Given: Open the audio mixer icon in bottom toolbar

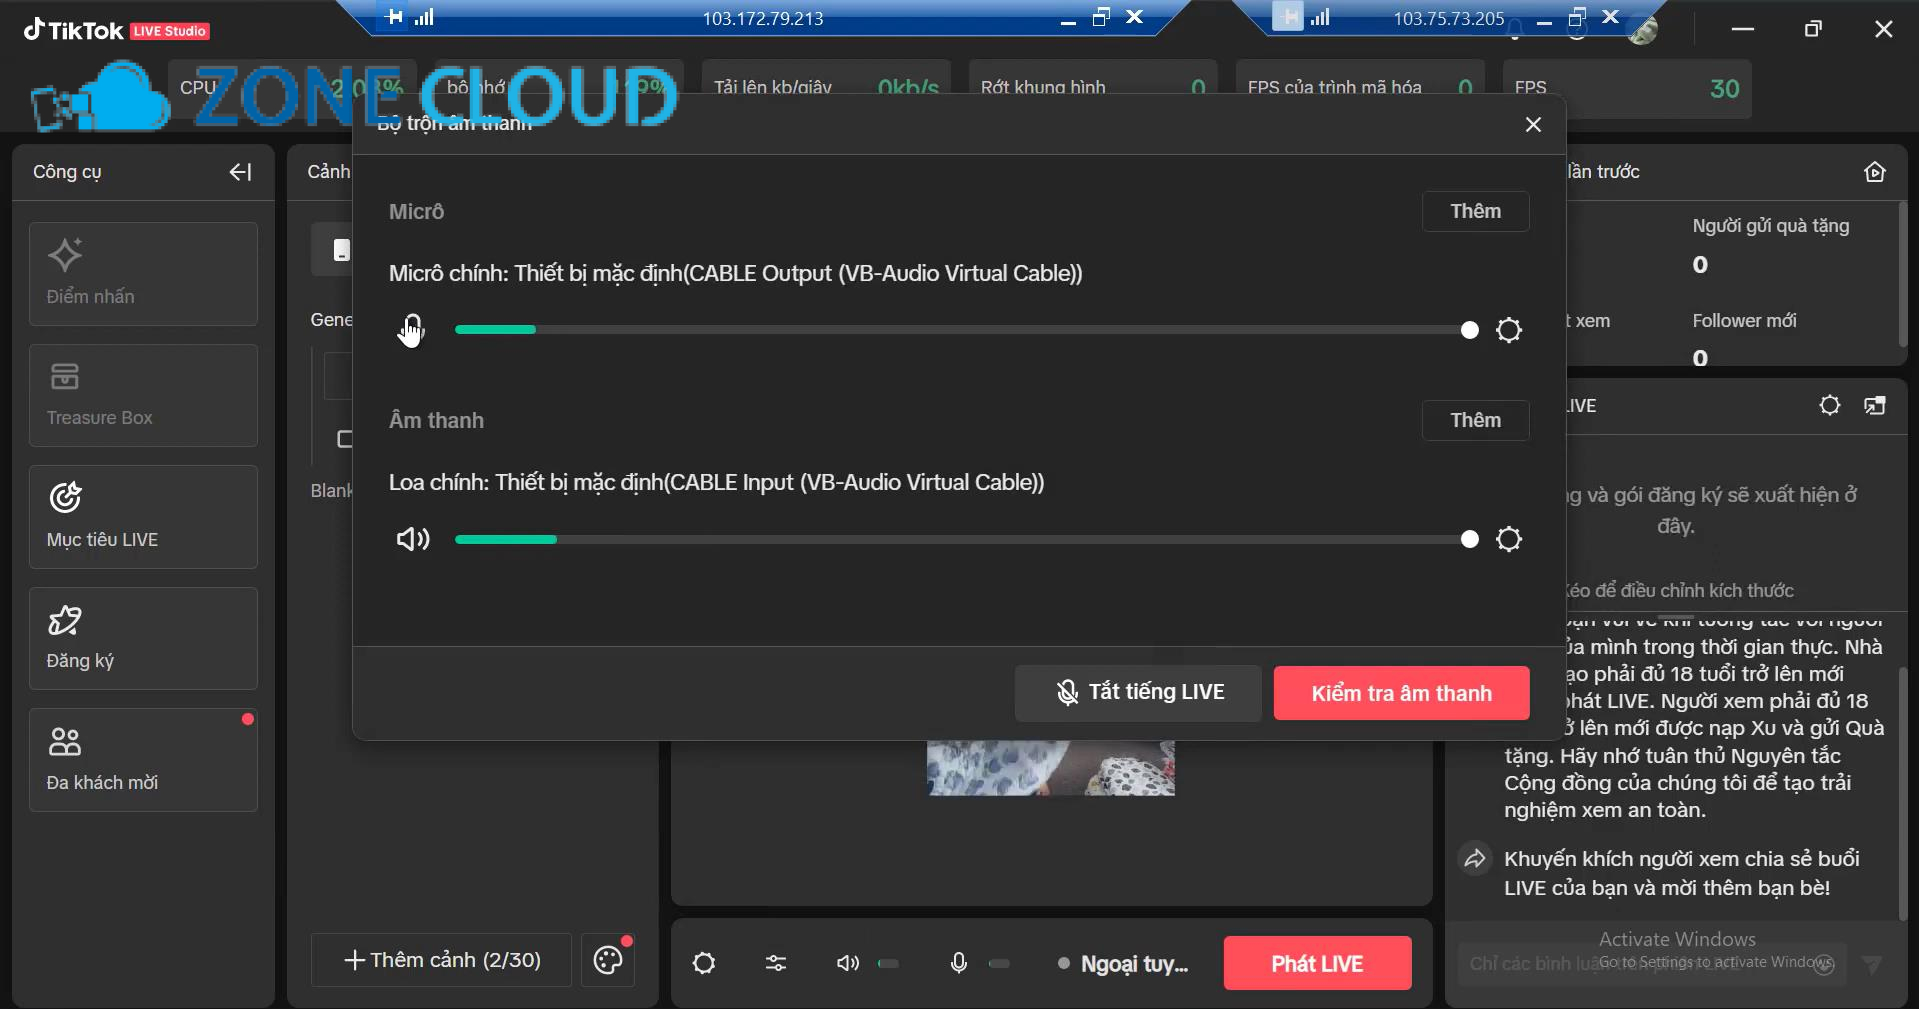Looking at the screenshot, I should point(776,963).
